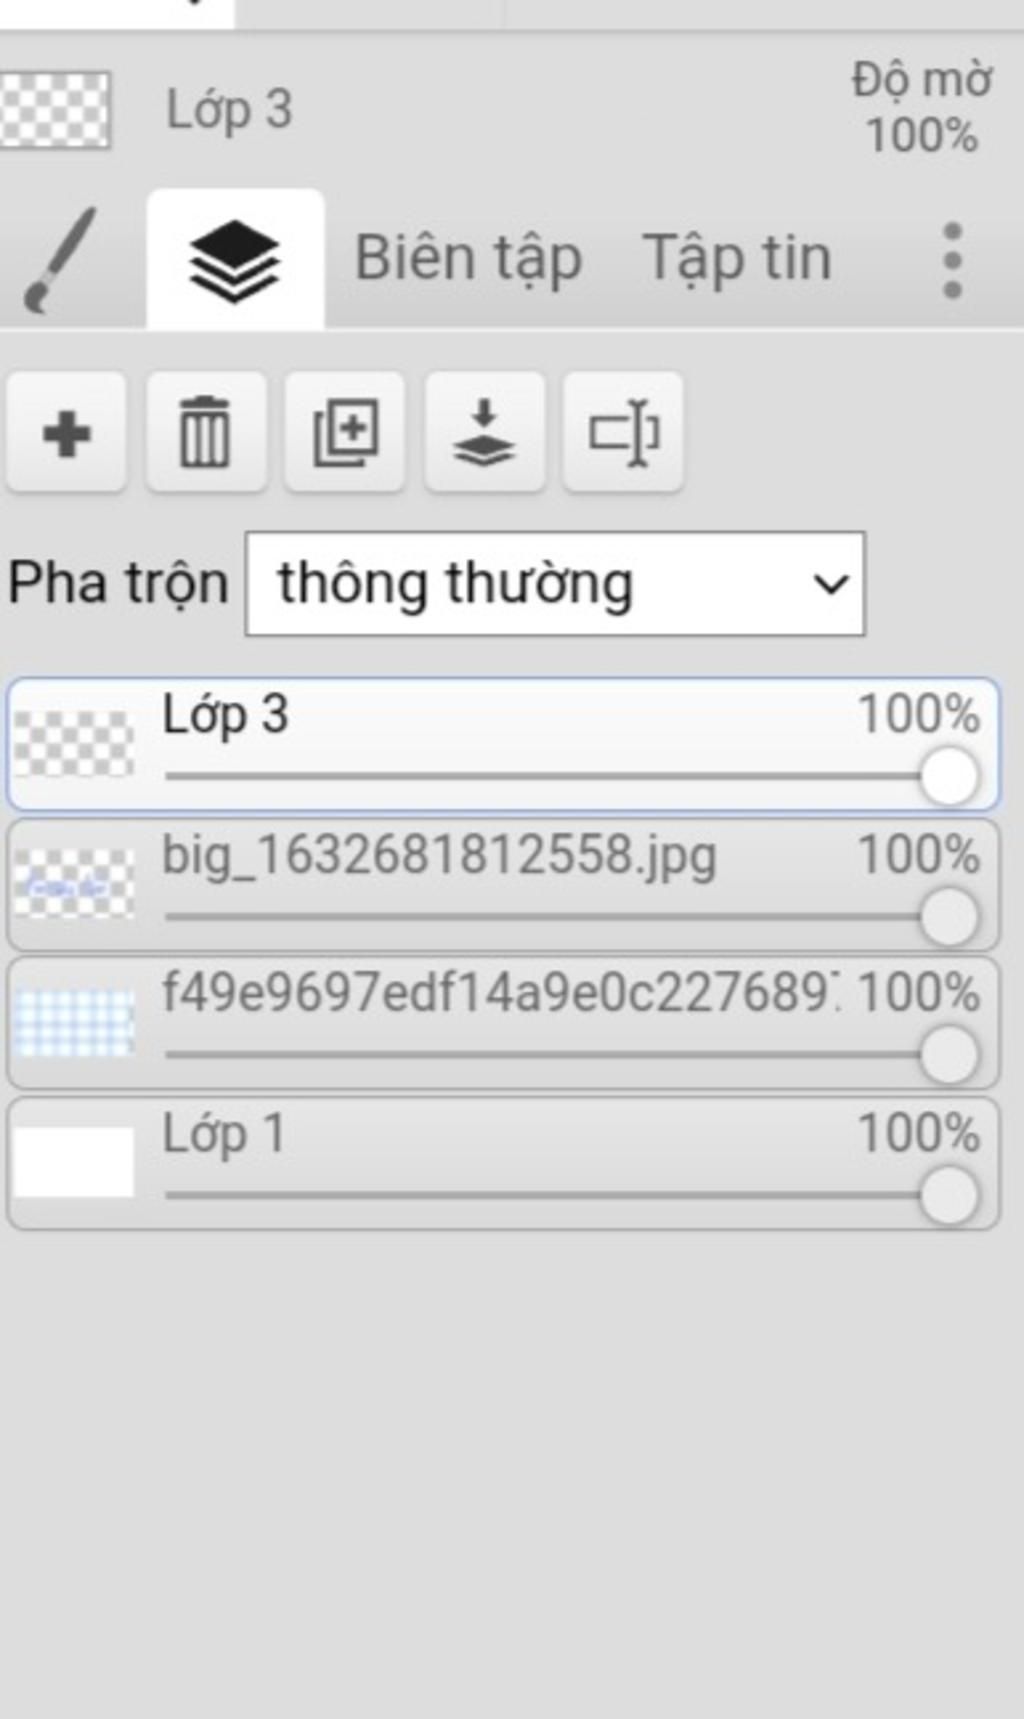
Task: Click the Lớp 1 opacity slider handle
Action: click(948, 1196)
